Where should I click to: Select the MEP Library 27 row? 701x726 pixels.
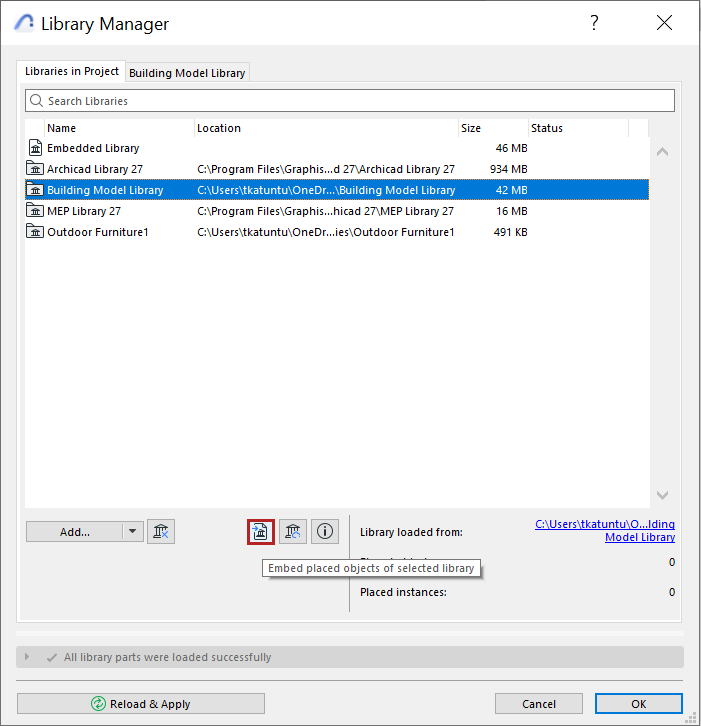[x=337, y=211]
